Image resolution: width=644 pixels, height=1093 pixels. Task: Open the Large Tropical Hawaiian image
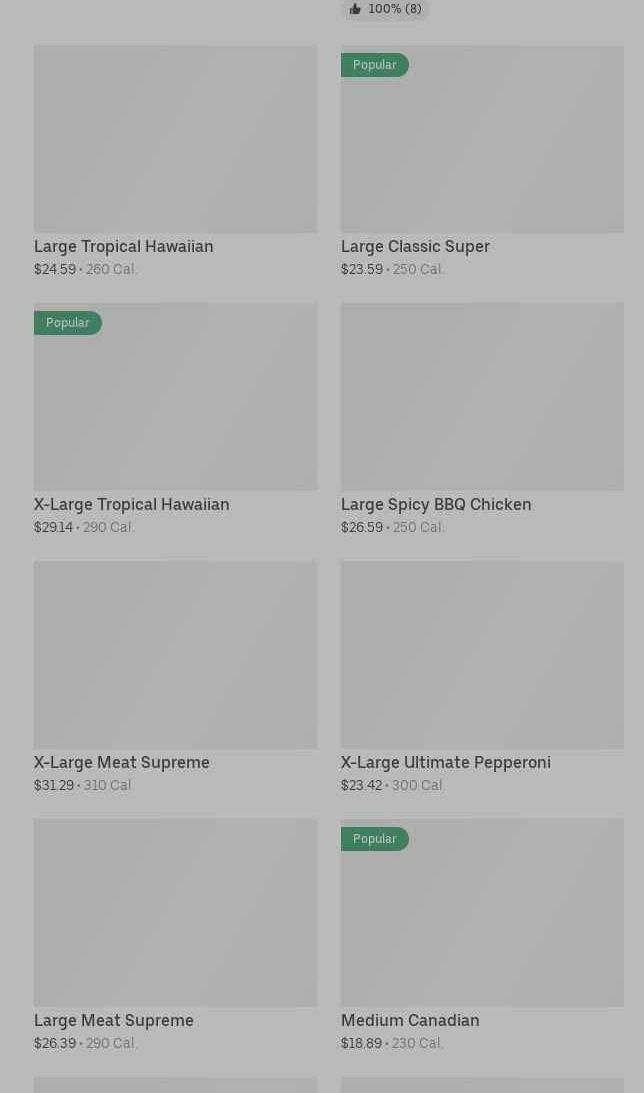[x=175, y=139]
